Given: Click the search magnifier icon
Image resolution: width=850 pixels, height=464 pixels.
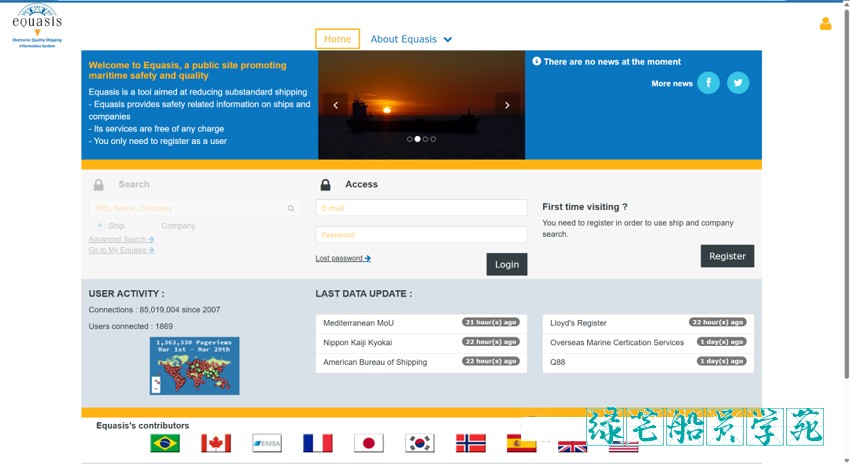Looking at the screenshot, I should coord(291,208).
